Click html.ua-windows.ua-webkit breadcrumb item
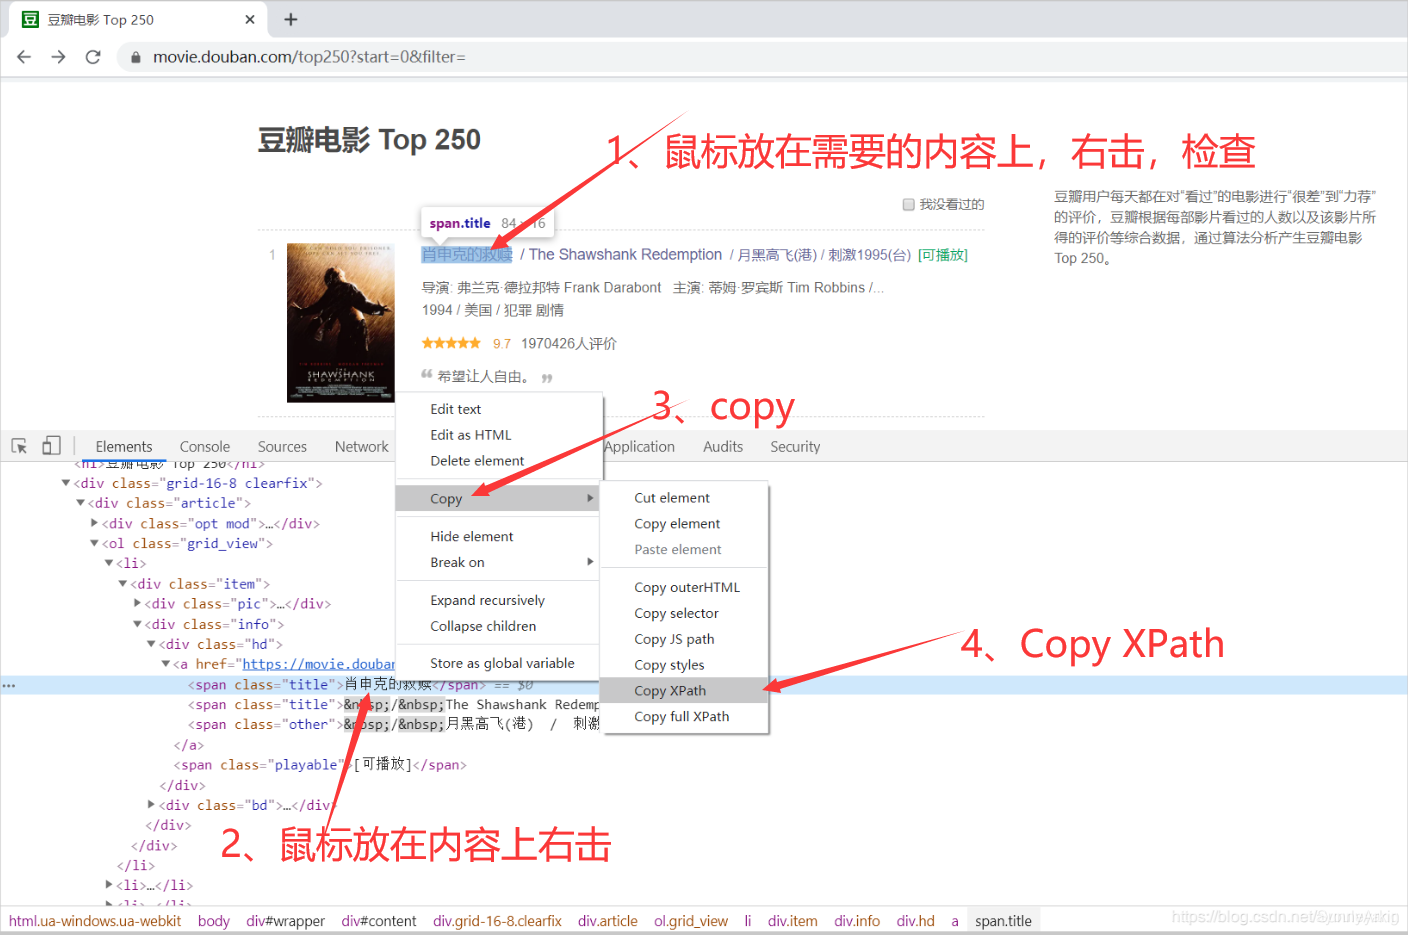Screen dimensions: 1408x935 95,921
